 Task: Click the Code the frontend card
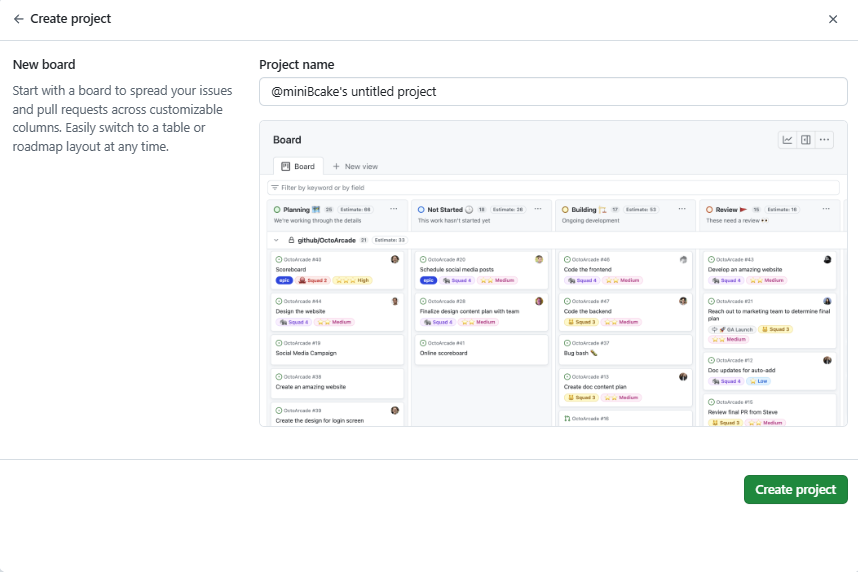pos(625,270)
